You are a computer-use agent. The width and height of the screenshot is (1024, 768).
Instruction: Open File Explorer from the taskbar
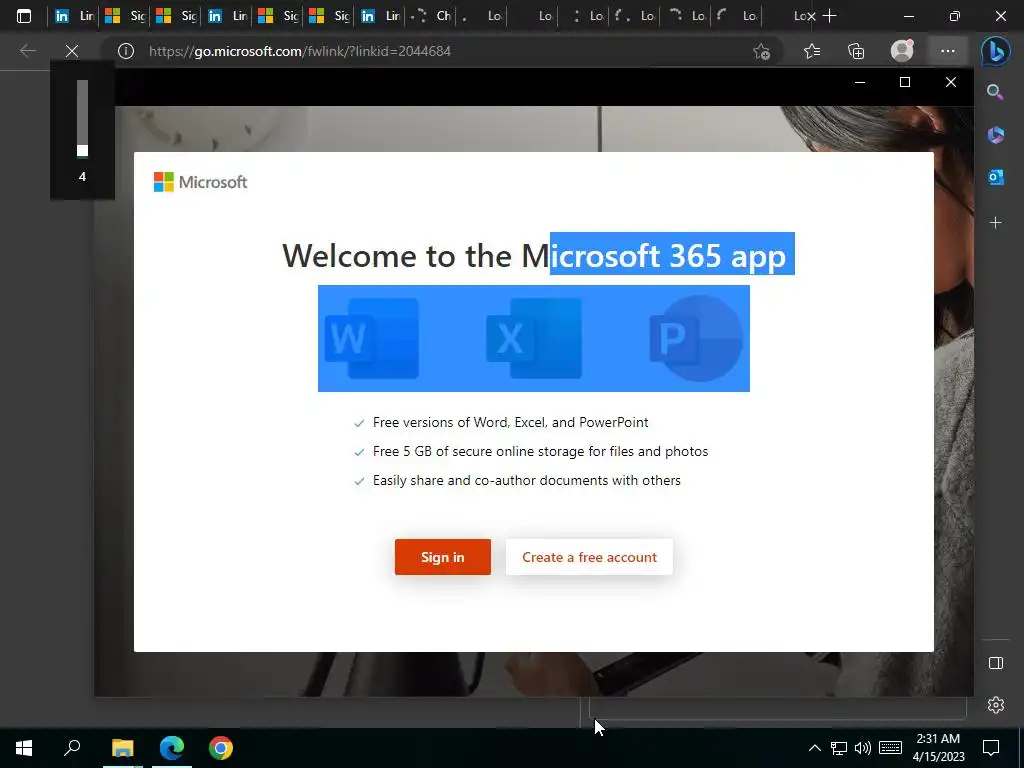click(x=123, y=748)
